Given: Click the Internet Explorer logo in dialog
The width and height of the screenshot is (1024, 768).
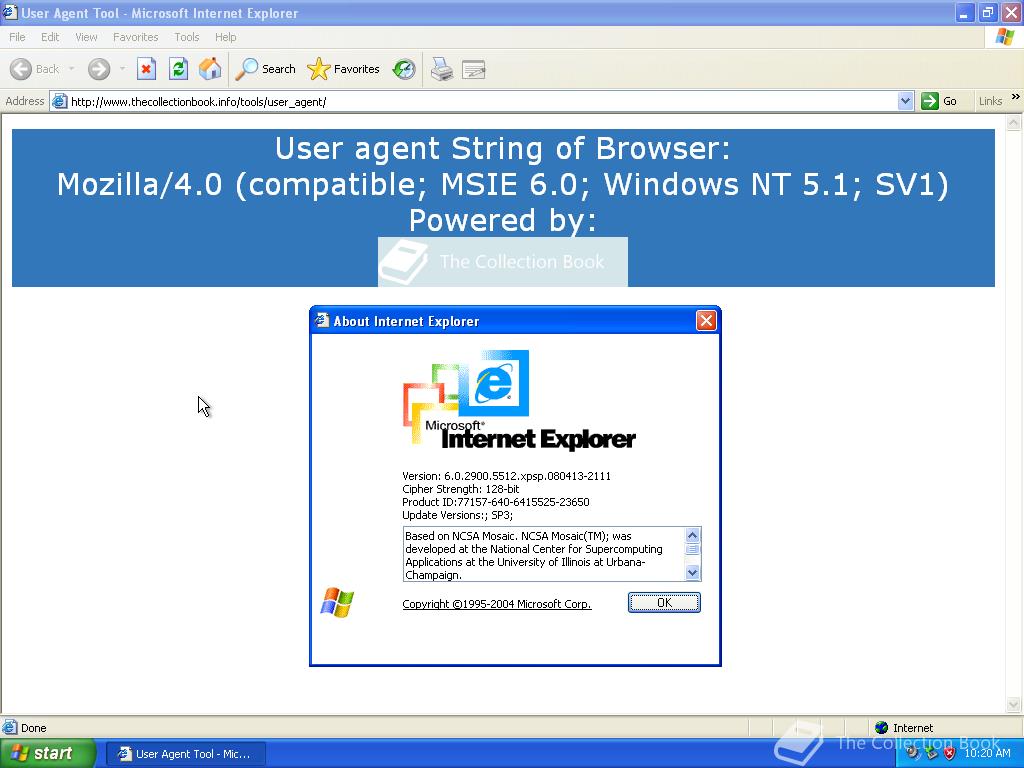Looking at the screenshot, I should [x=519, y=400].
